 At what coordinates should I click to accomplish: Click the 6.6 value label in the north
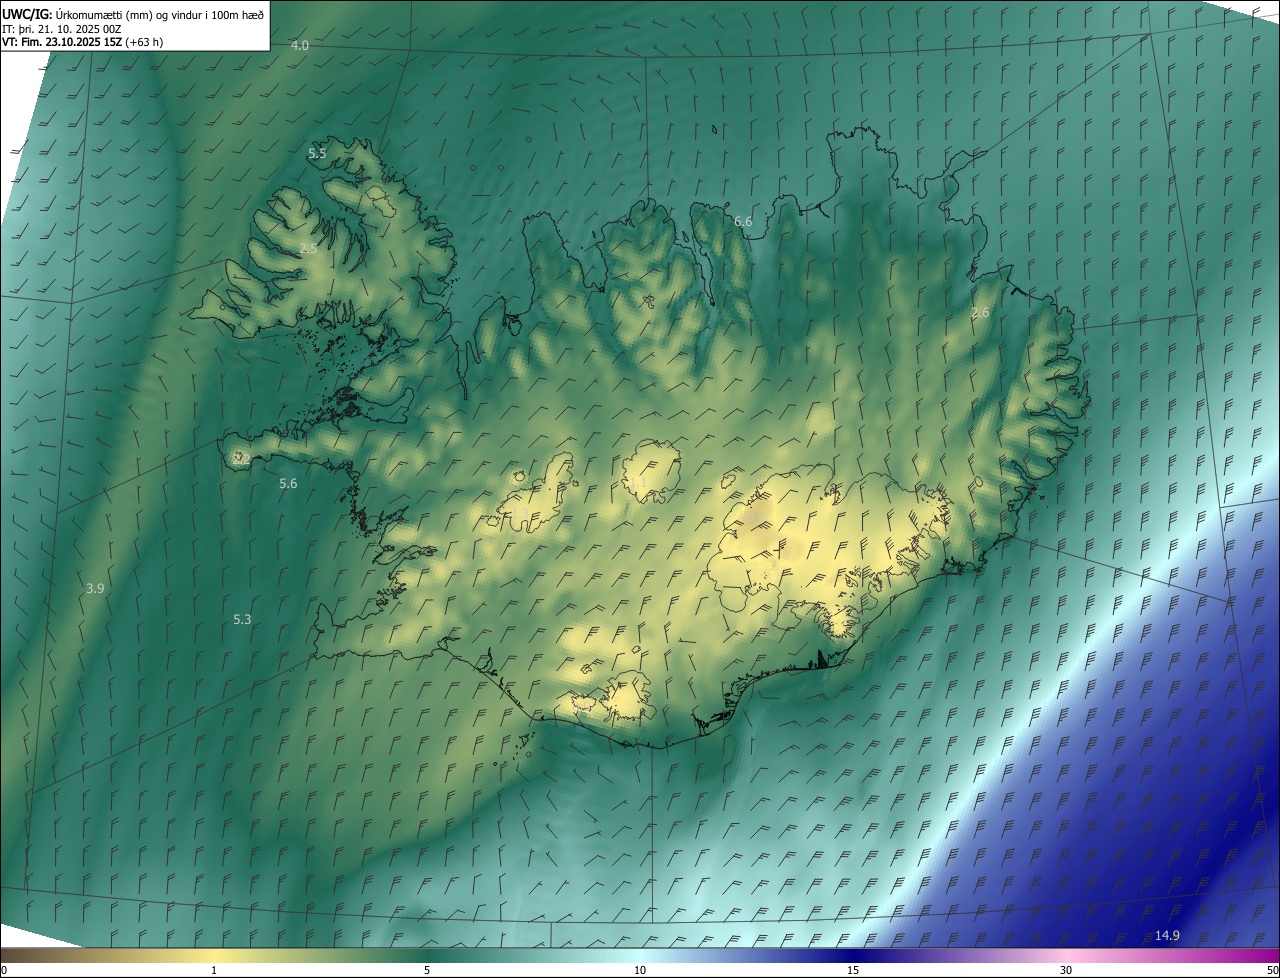pyautogui.click(x=743, y=221)
